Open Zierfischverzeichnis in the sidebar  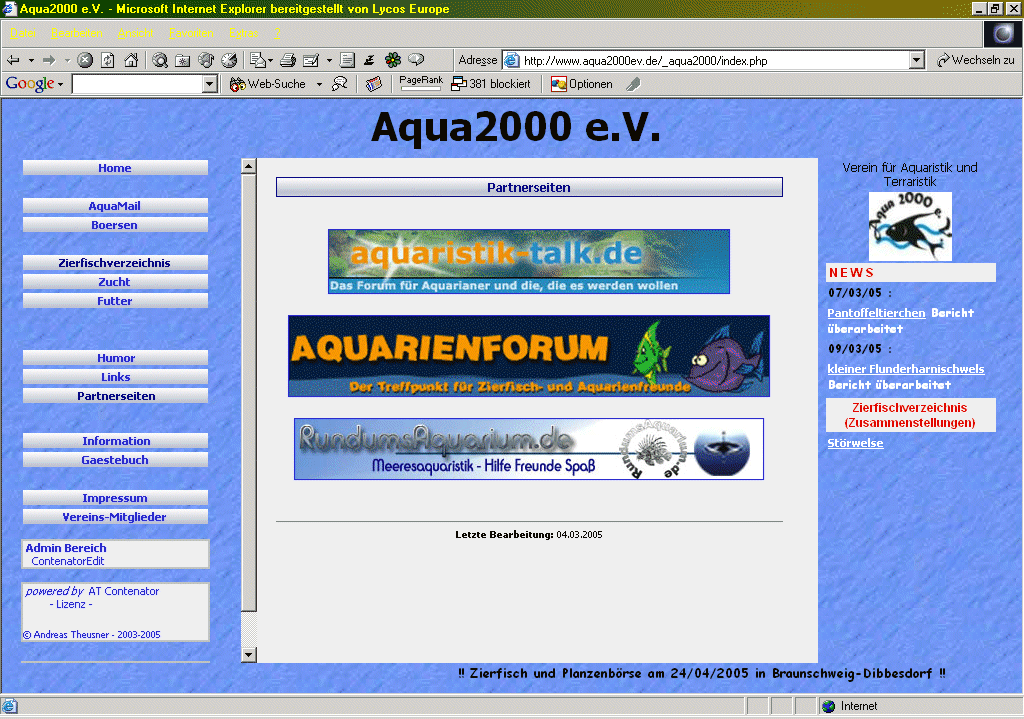click(x=115, y=263)
